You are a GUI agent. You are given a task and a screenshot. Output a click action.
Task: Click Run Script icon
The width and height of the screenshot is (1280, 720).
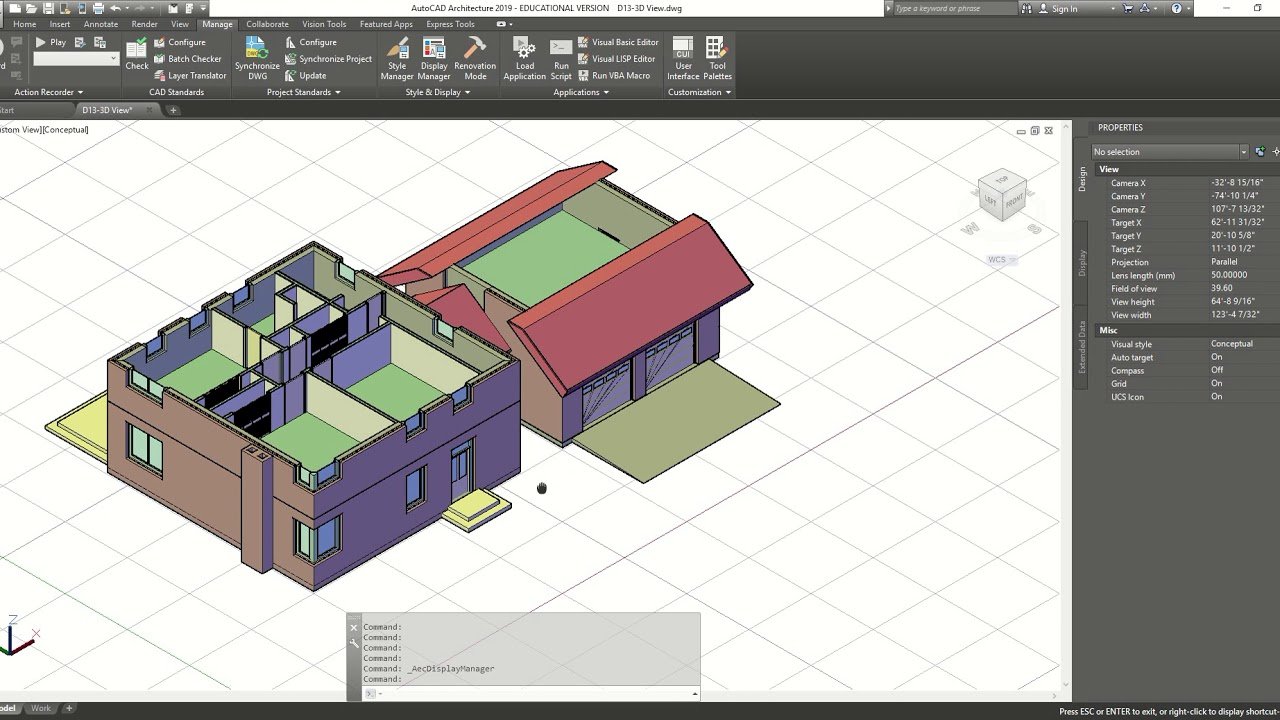point(561,59)
